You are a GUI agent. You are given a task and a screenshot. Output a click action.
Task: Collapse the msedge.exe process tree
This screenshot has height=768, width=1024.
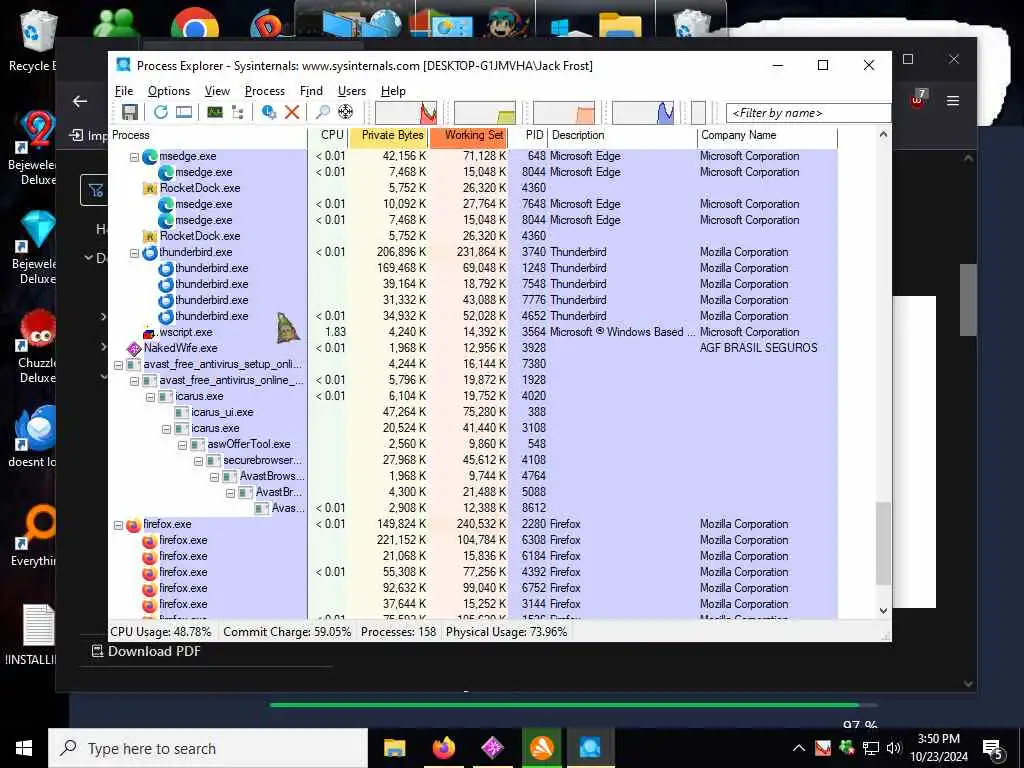(x=134, y=157)
